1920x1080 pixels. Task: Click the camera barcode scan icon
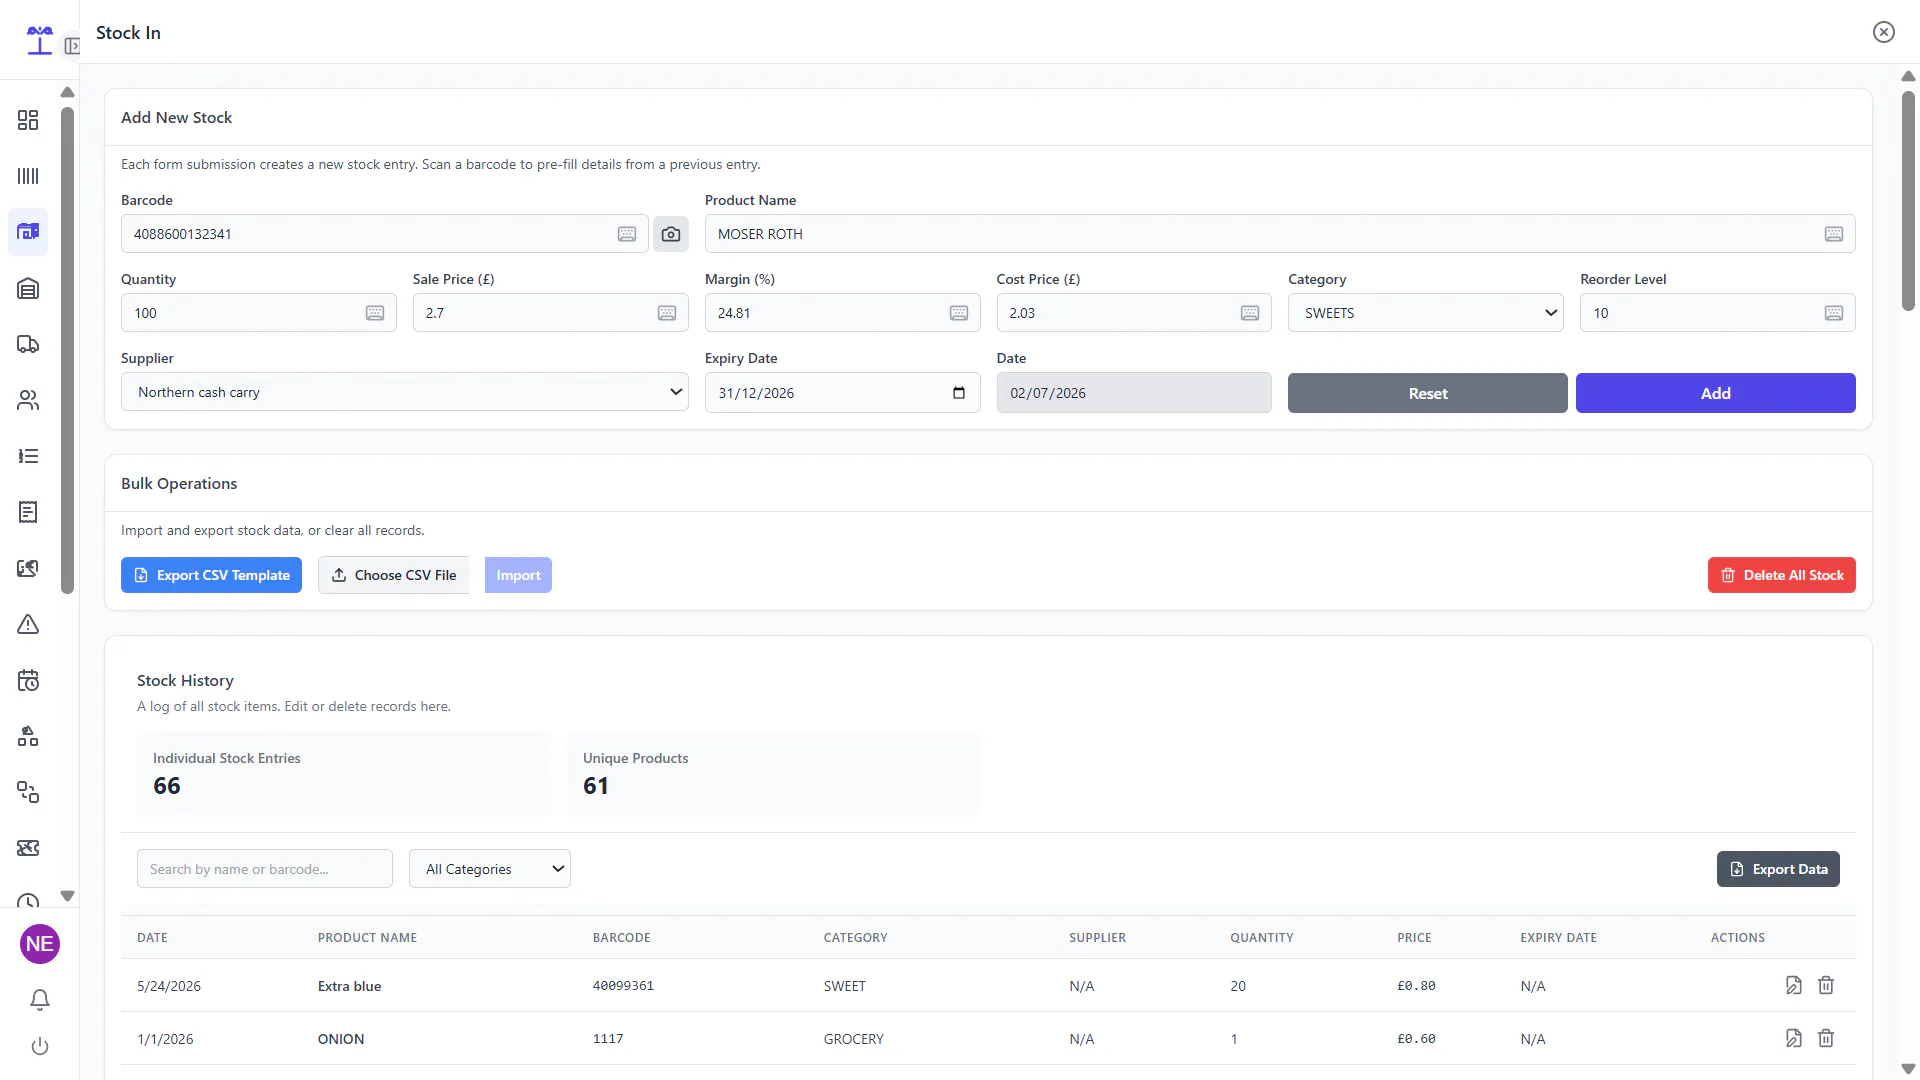[x=671, y=234]
